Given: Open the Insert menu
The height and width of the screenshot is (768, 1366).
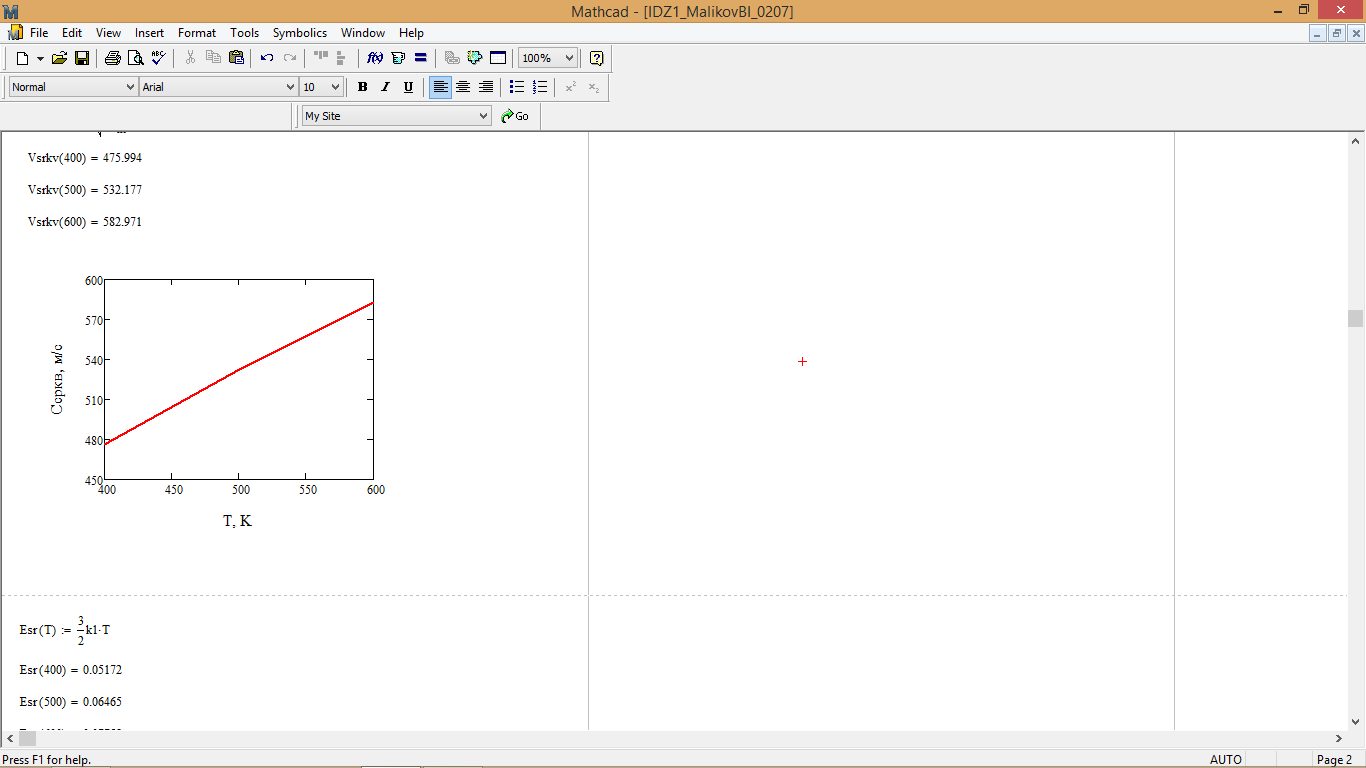Looking at the screenshot, I should pyautogui.click(x=150, y=33).
